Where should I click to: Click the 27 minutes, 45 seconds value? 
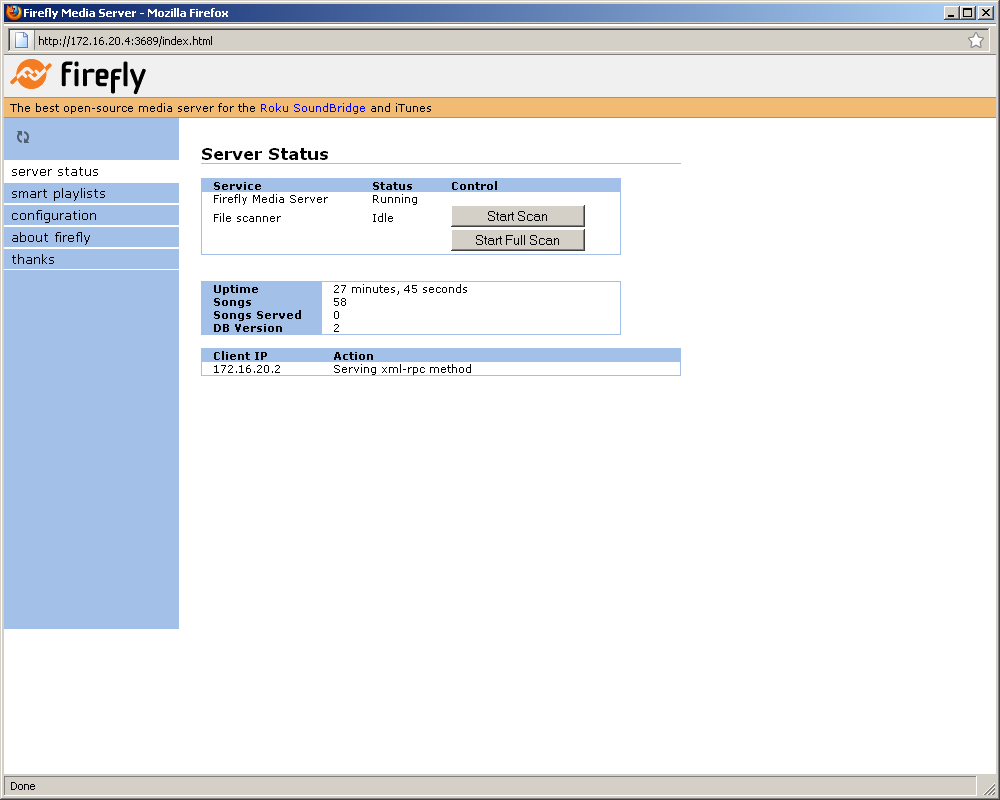tap(401, 289)
